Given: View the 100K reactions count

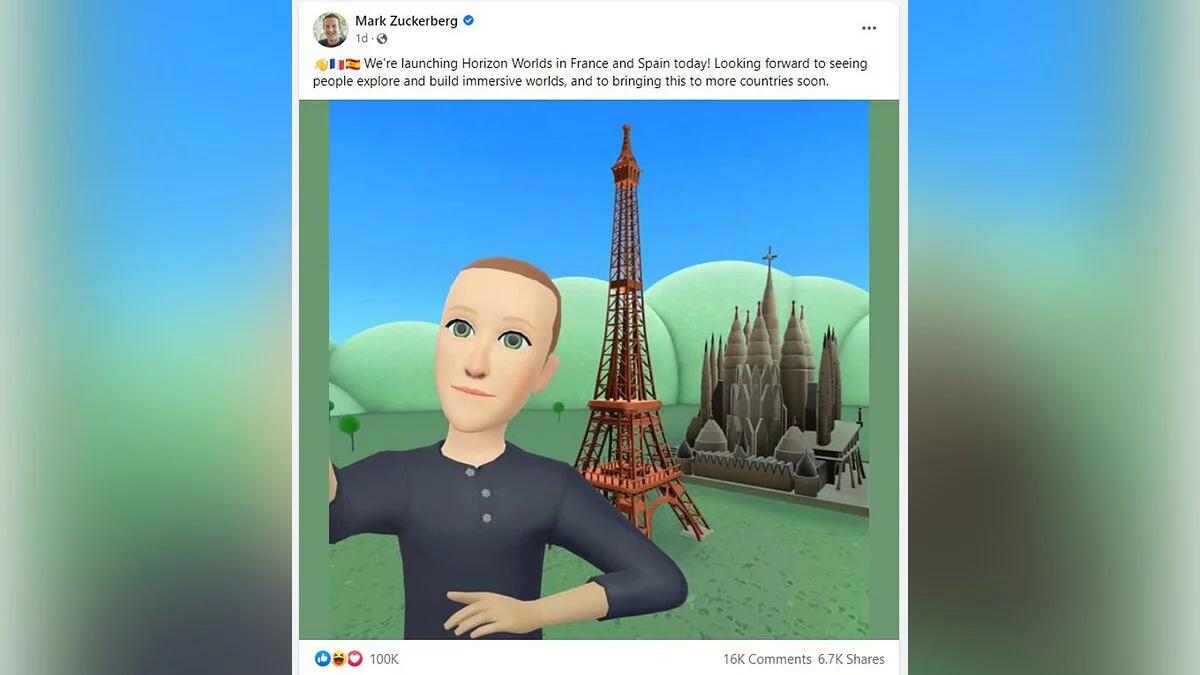Looking at the screenshot, I should [x=384, y=659].
